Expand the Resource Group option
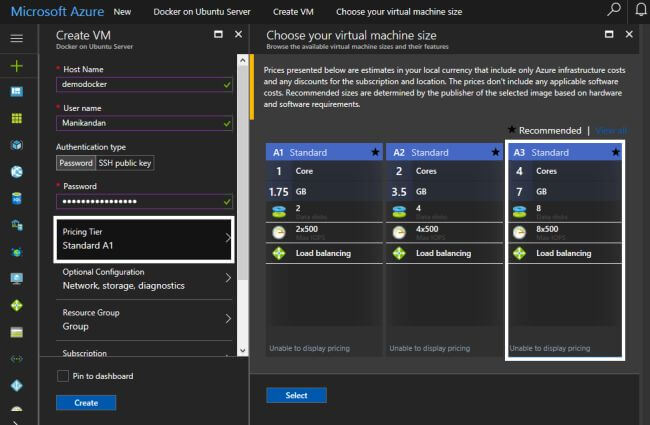The height and width of the screenshot is (425, 650). click(144, 319)
